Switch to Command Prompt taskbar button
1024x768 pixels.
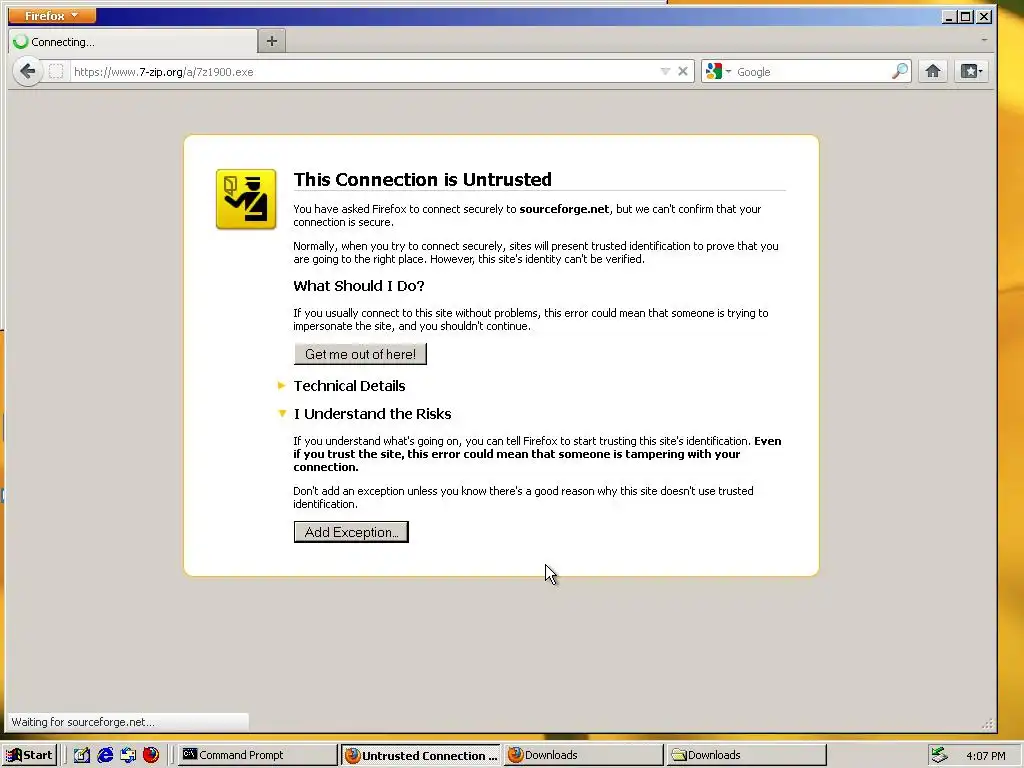(258, 755)
